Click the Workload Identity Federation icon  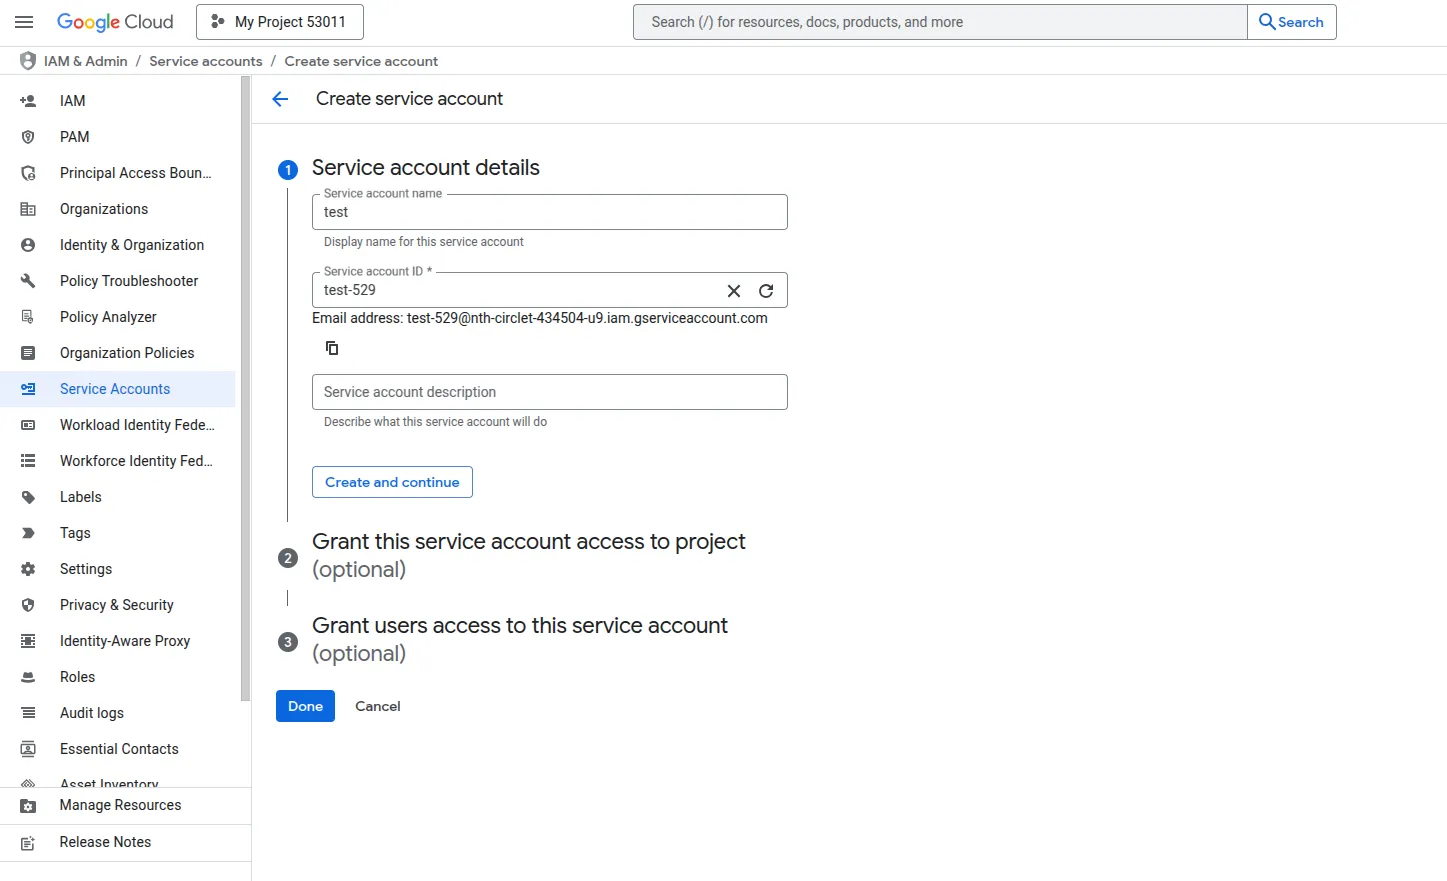(x=27, y=425)
